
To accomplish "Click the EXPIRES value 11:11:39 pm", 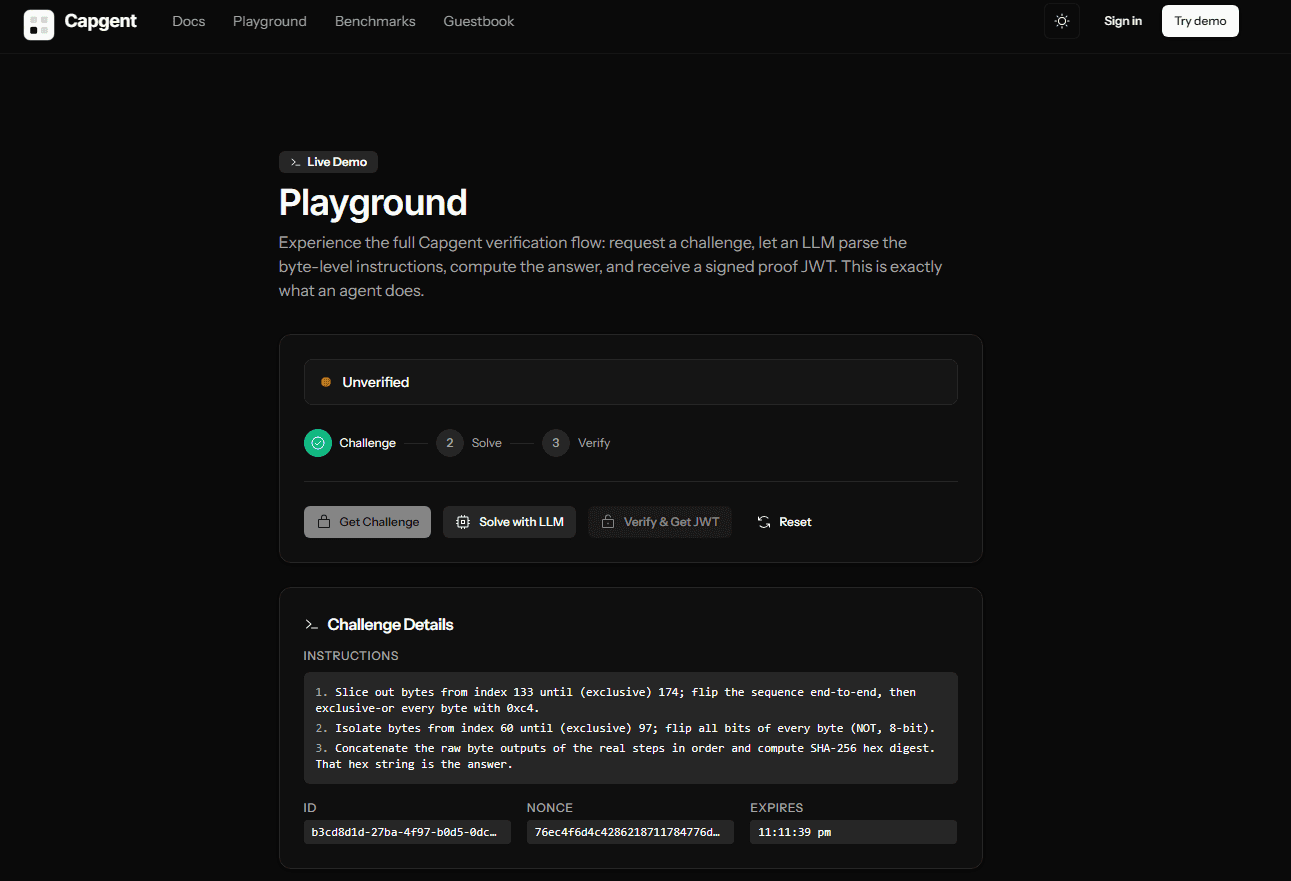I will click(853, 832).
